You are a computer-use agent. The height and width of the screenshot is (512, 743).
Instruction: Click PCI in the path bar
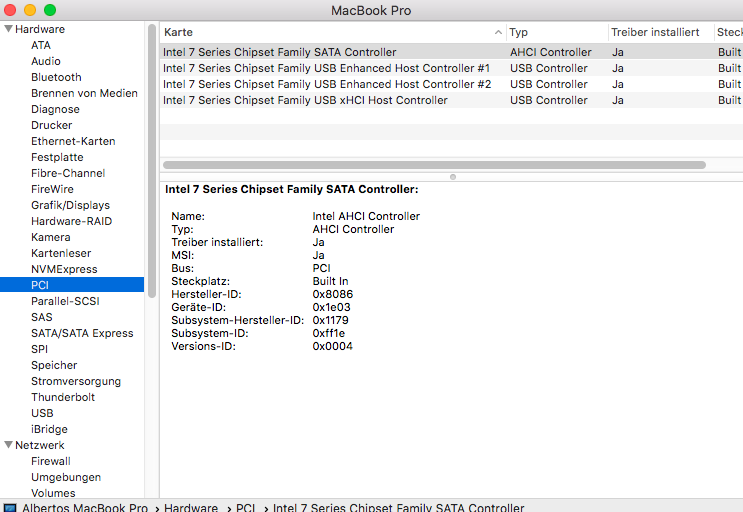pos(245,508)
